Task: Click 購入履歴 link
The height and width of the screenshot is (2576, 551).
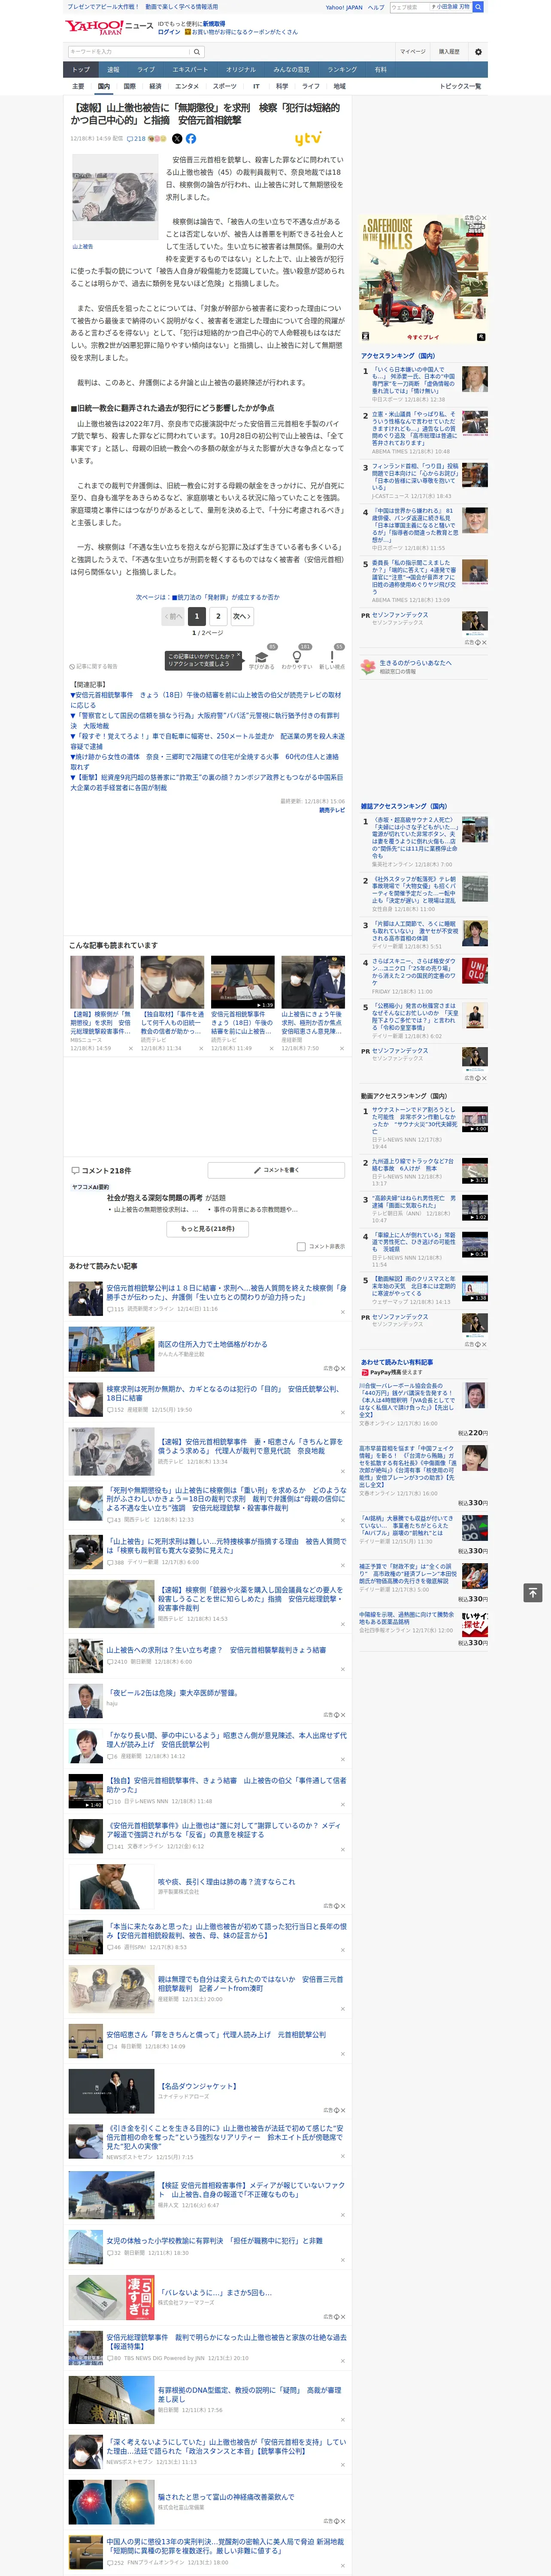Action: click(449, 52)
